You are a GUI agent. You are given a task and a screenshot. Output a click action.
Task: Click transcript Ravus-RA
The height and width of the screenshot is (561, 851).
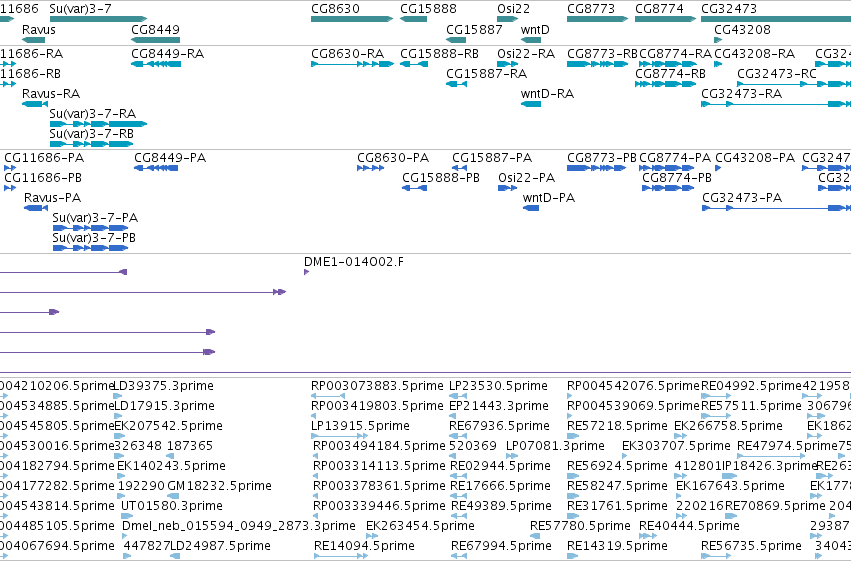click(x=51, y=94)
